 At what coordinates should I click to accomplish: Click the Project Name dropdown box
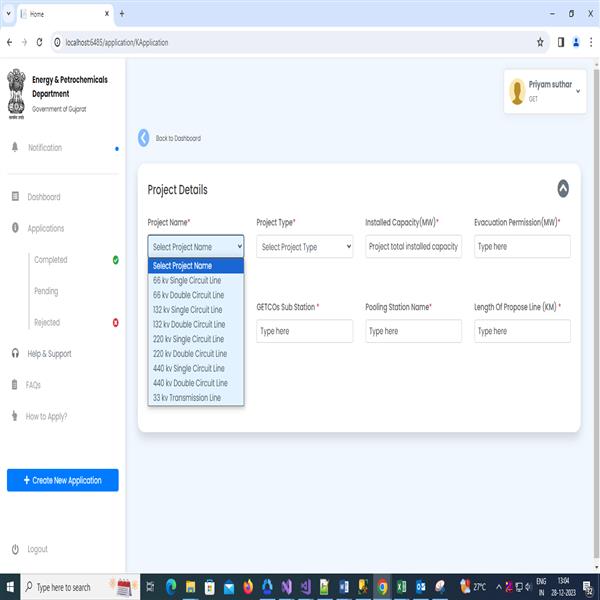[196, 246]
